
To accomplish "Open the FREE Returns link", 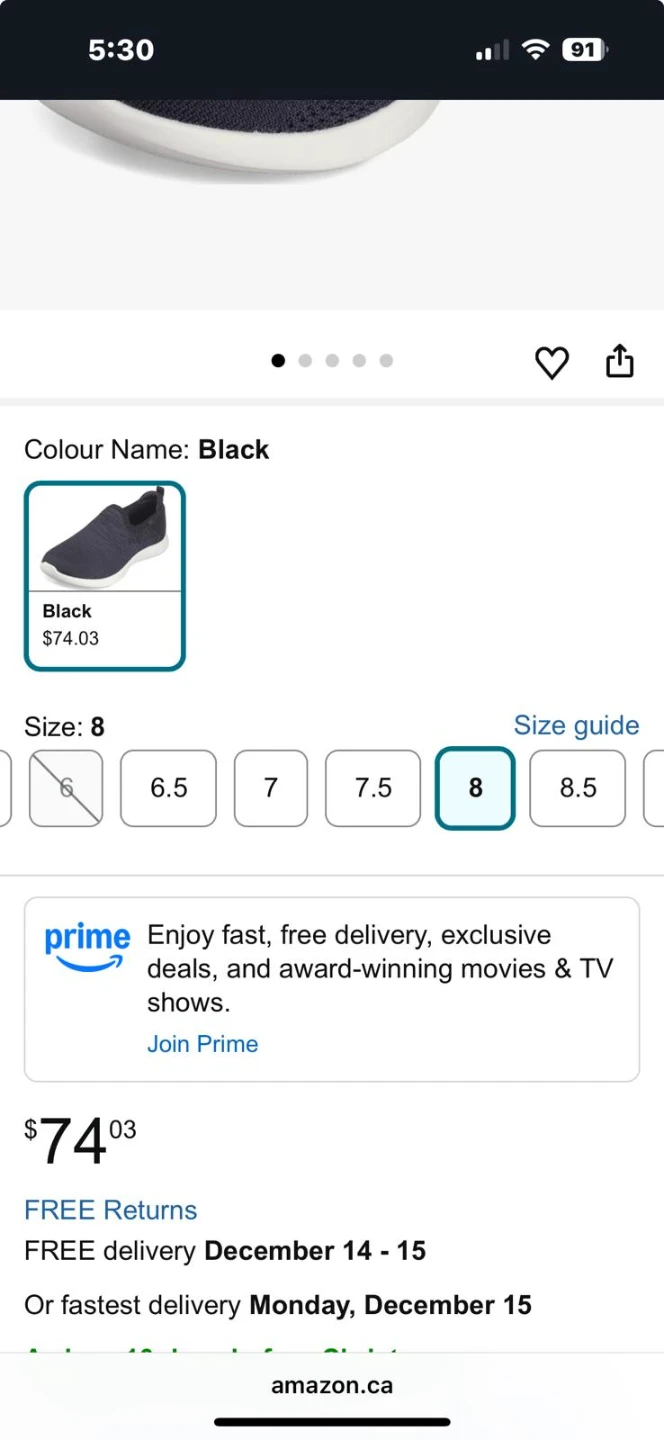I will 110,1210.
